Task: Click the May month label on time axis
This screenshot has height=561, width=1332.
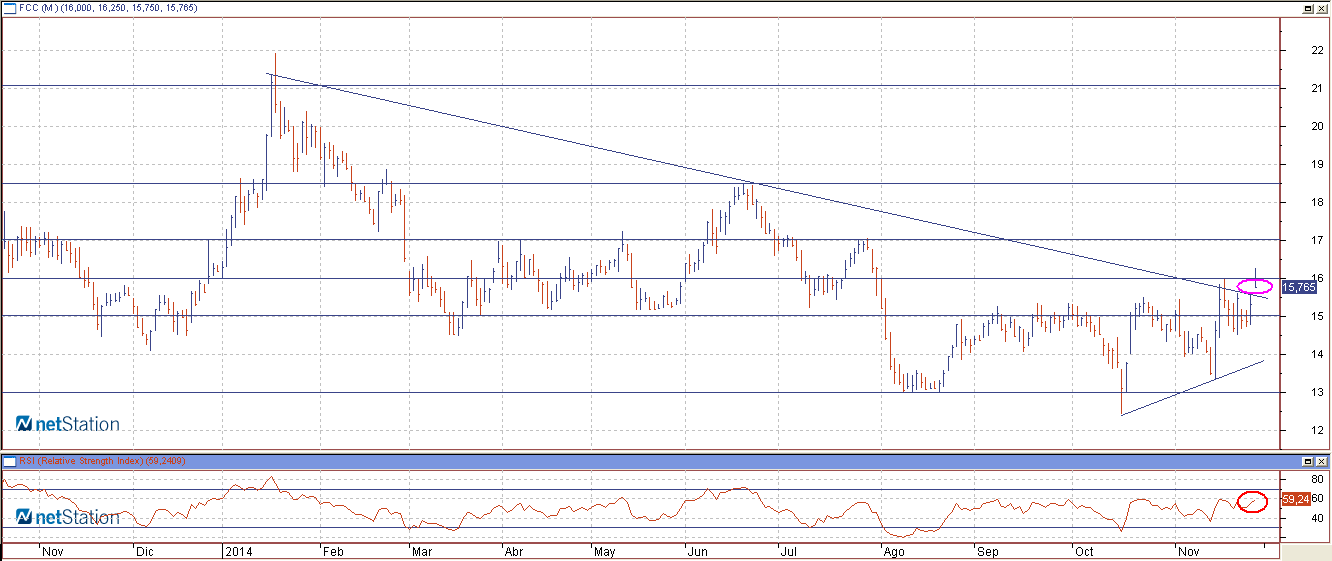Action: (604, 551)
